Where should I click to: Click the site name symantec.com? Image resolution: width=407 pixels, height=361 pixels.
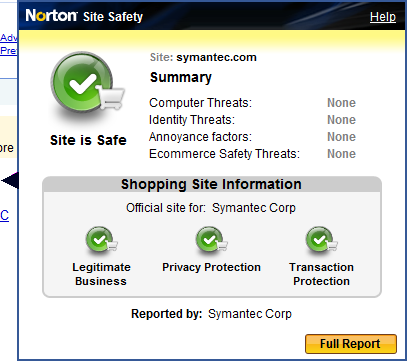point(216,57)
